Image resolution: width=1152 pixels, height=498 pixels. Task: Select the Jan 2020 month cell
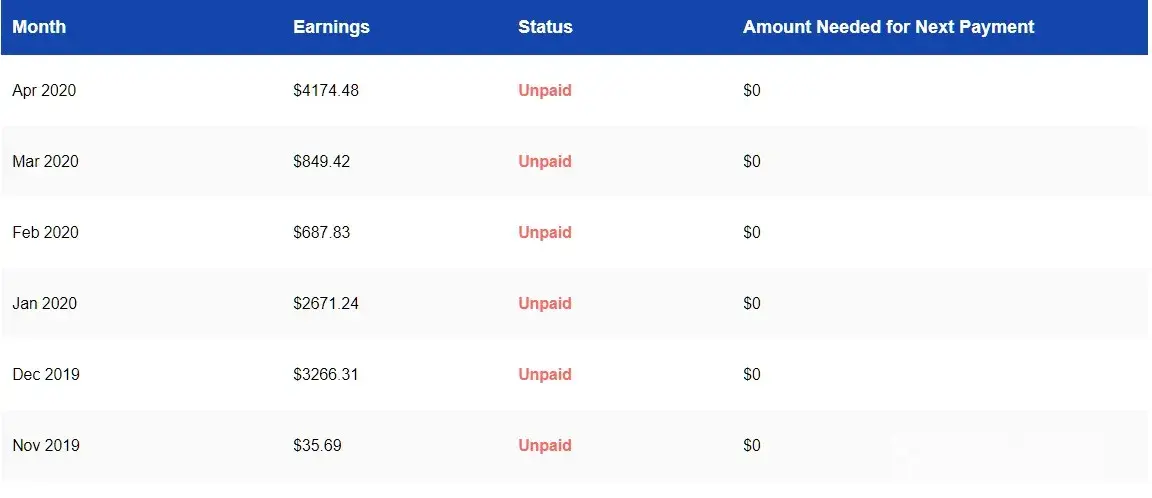44,303
